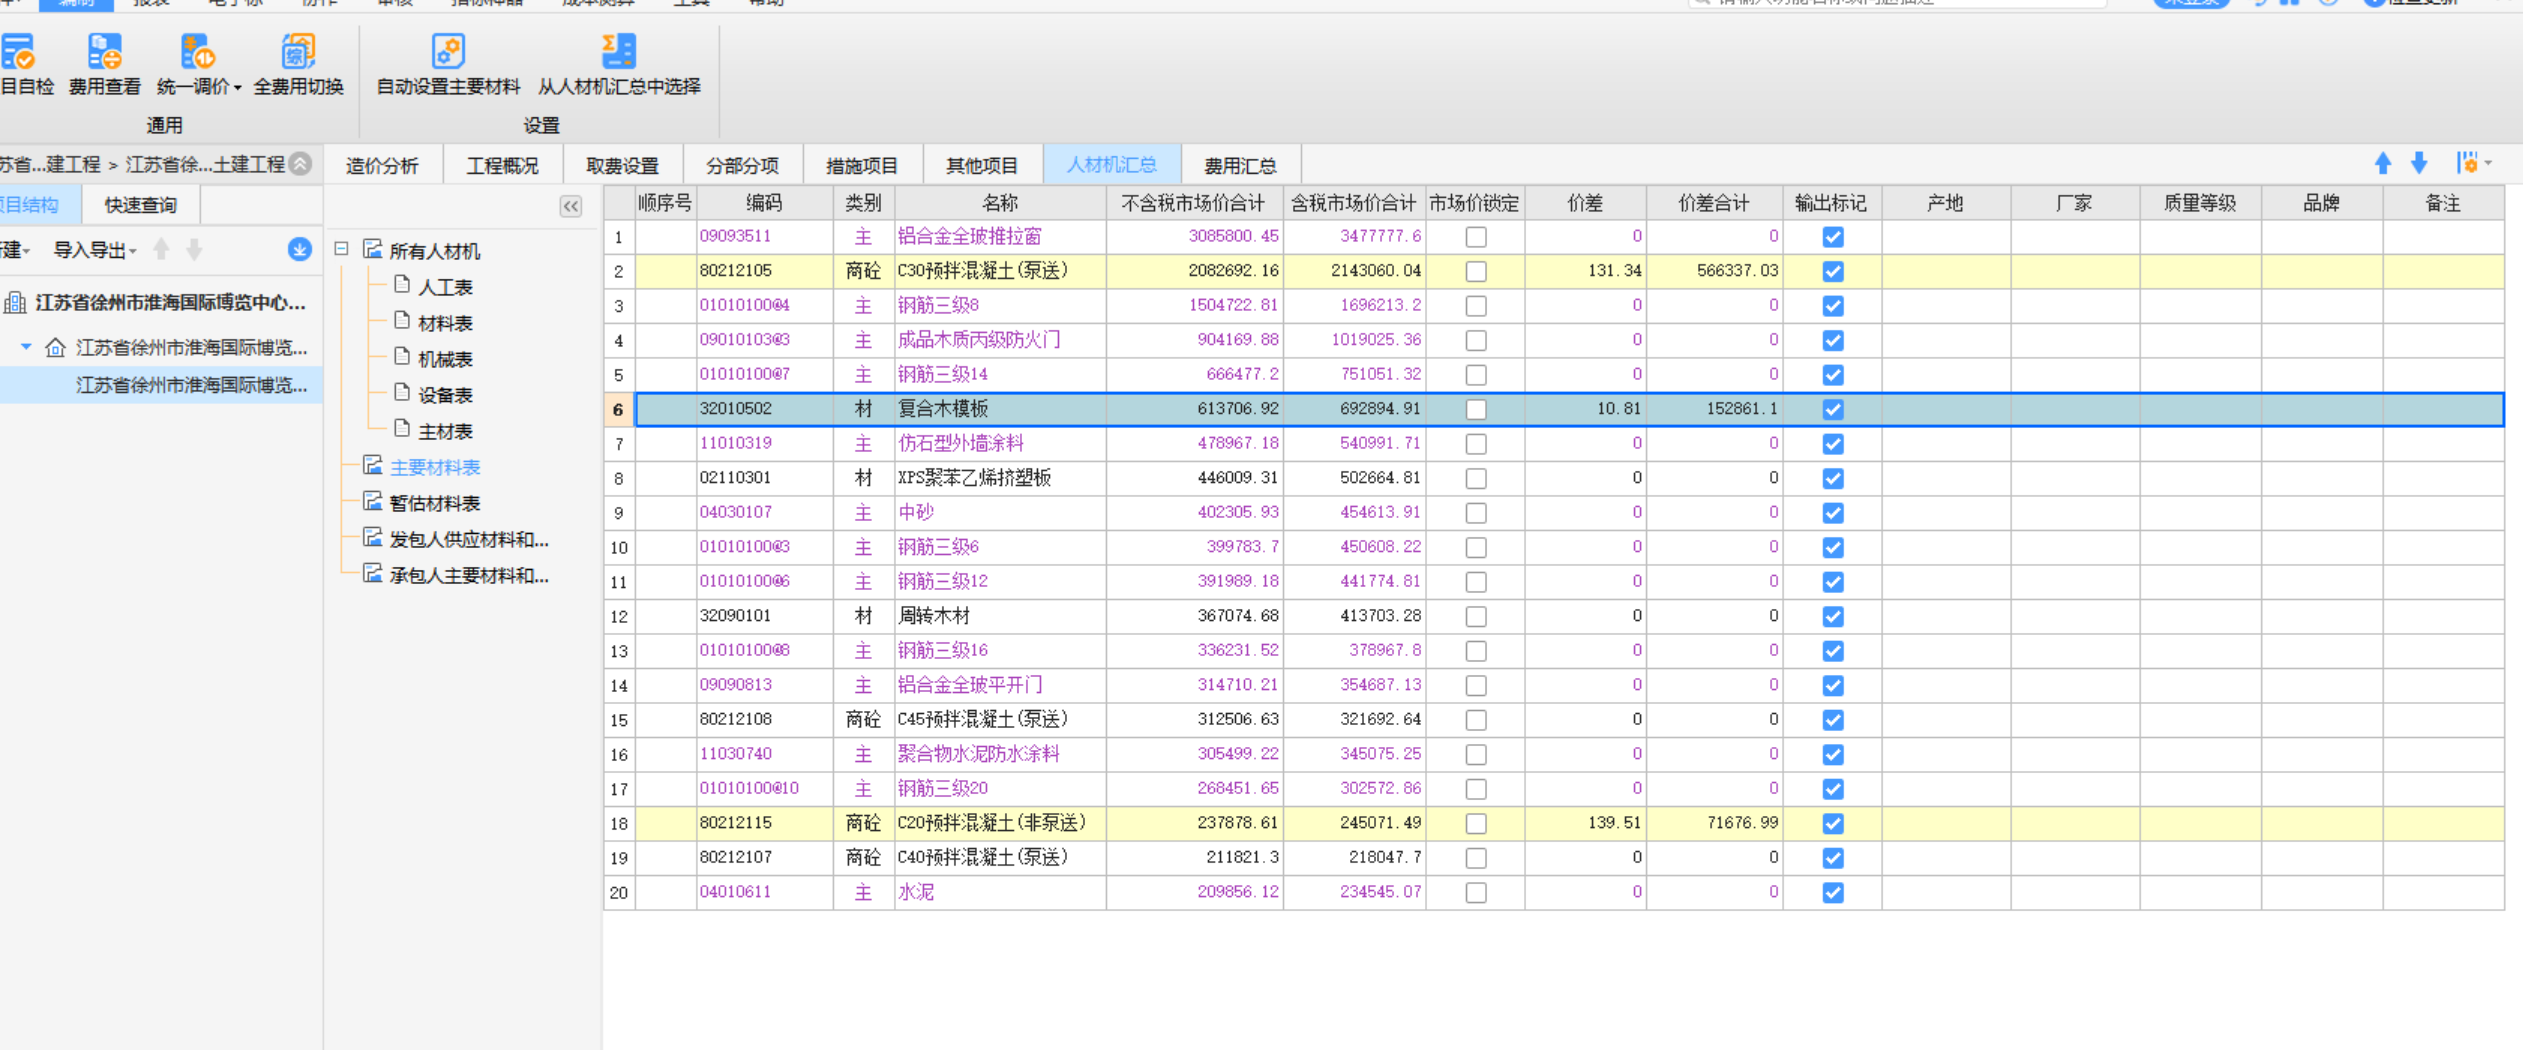Click 江苏省徐…土建工程 breadcrumb
The image size is (2523, 1050).
pyautogui.click(x=205, y=164)
